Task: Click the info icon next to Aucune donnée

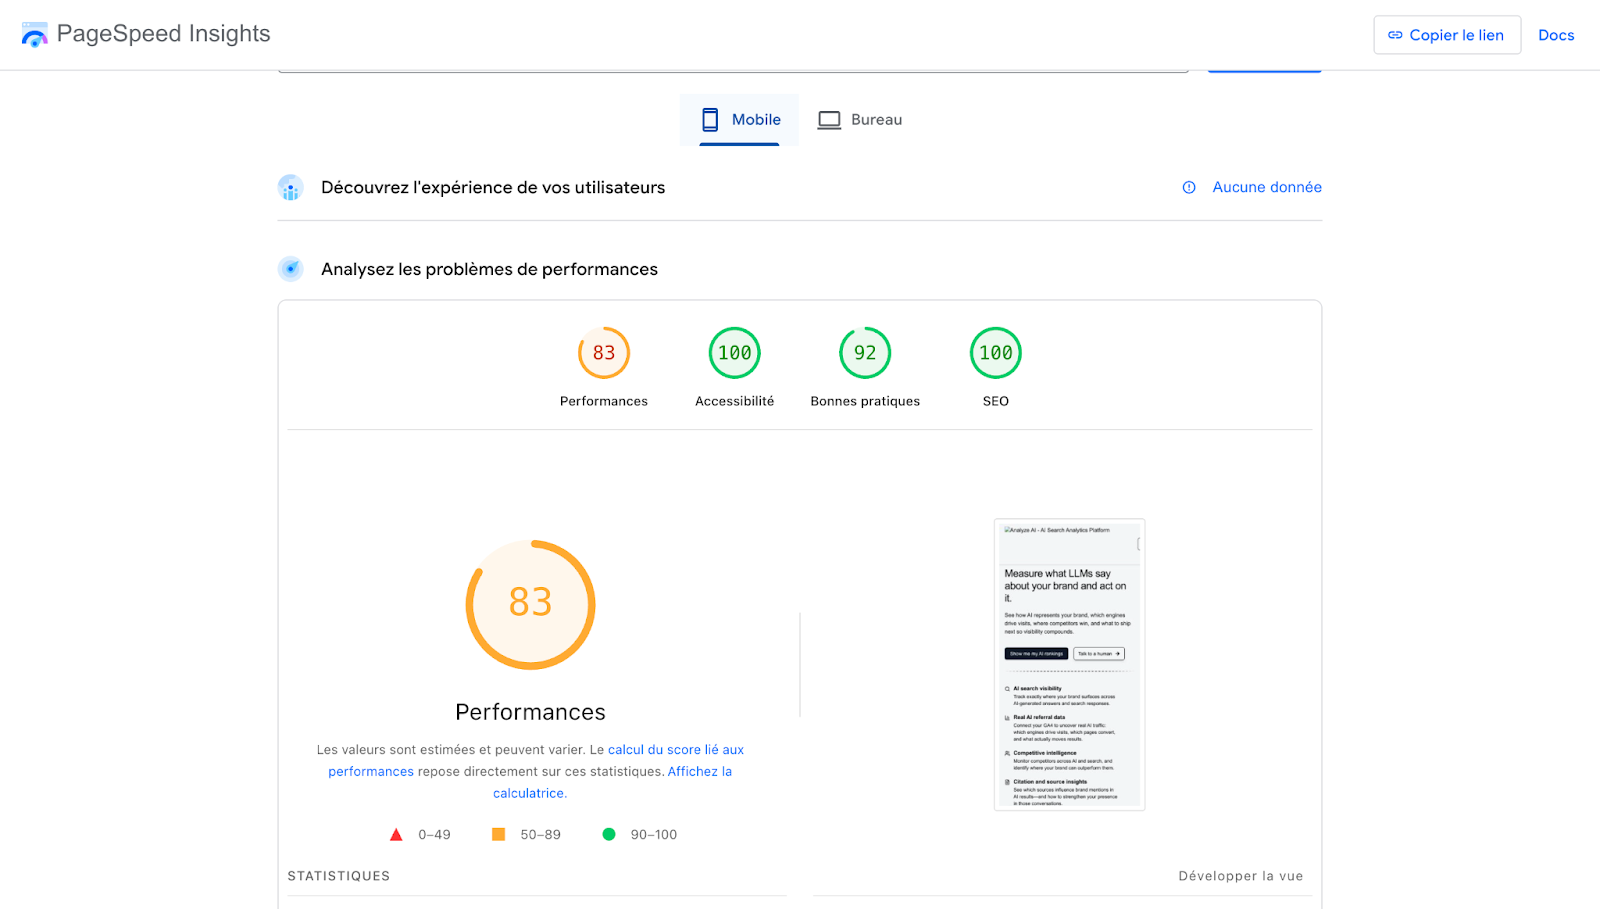Action: [x=1188, y=187]
